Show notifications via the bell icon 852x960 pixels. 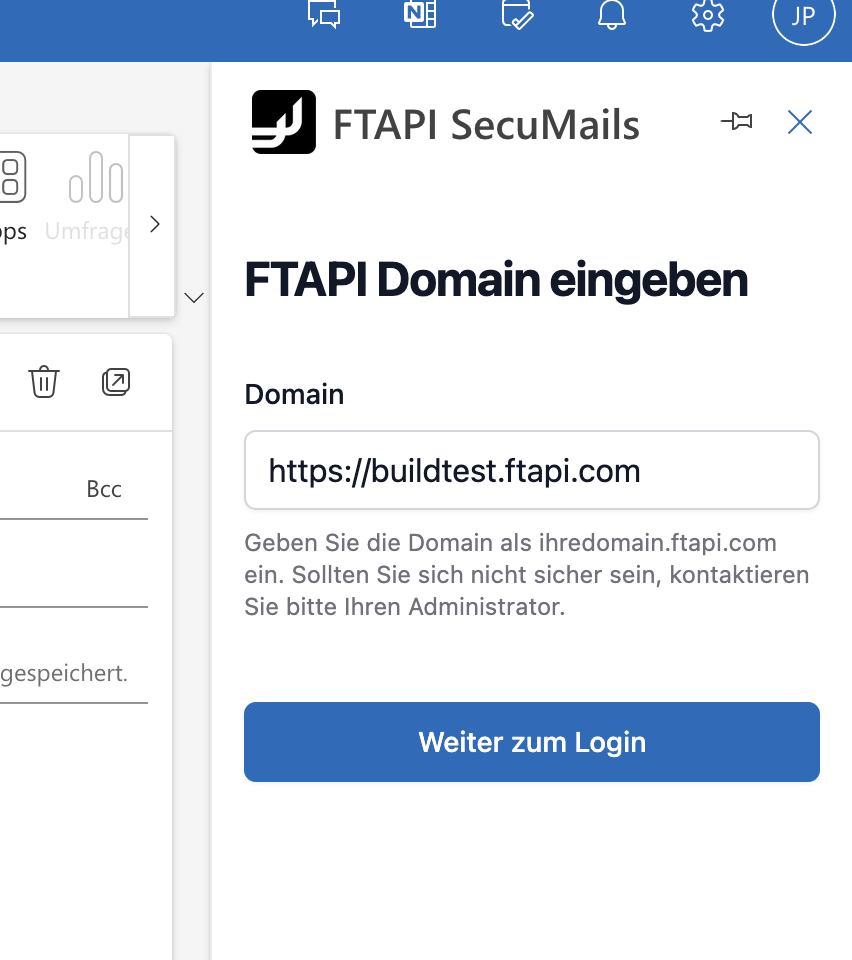click(x=612, y=15)
